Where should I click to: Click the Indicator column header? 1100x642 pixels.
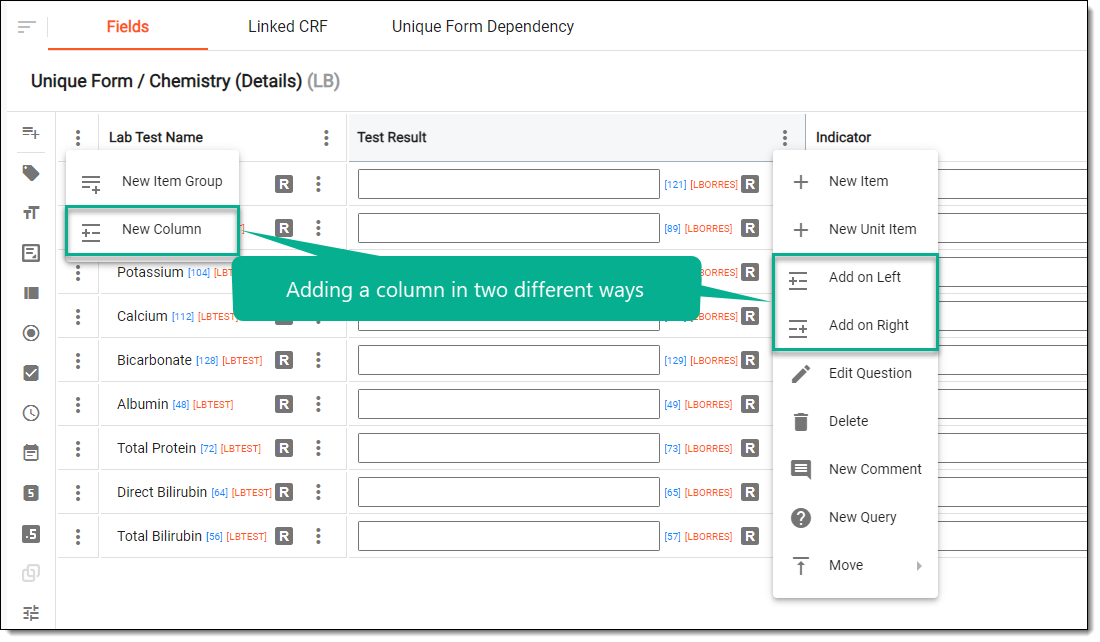coord(843,138)
